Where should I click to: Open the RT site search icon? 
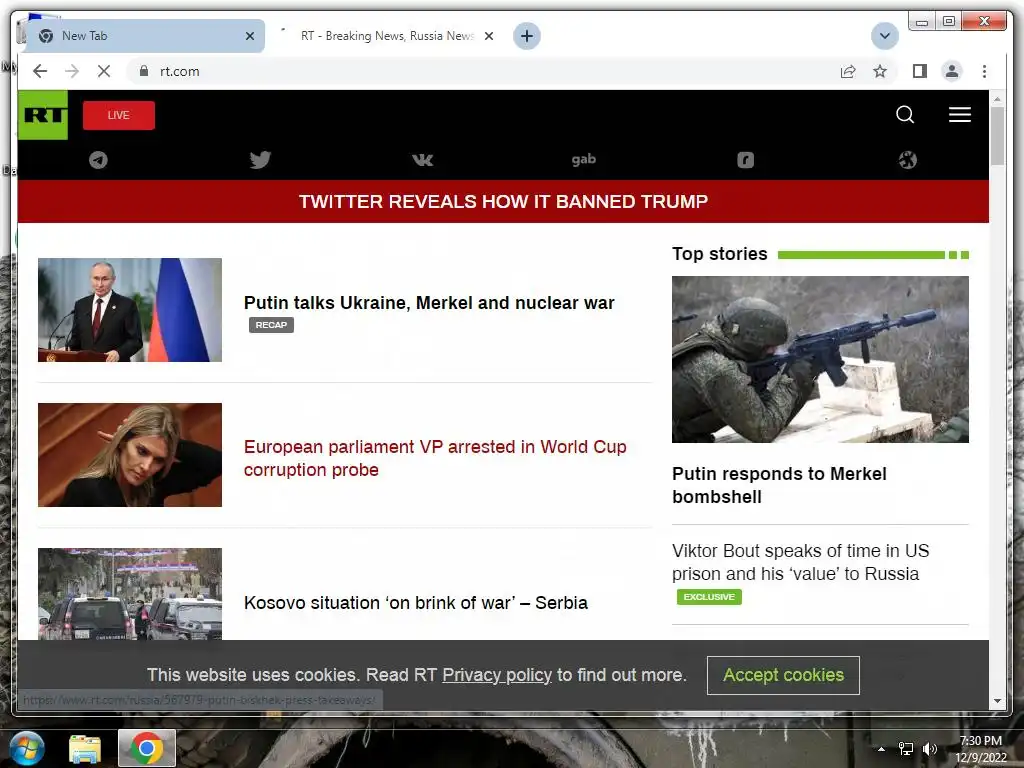click(904, 115)
